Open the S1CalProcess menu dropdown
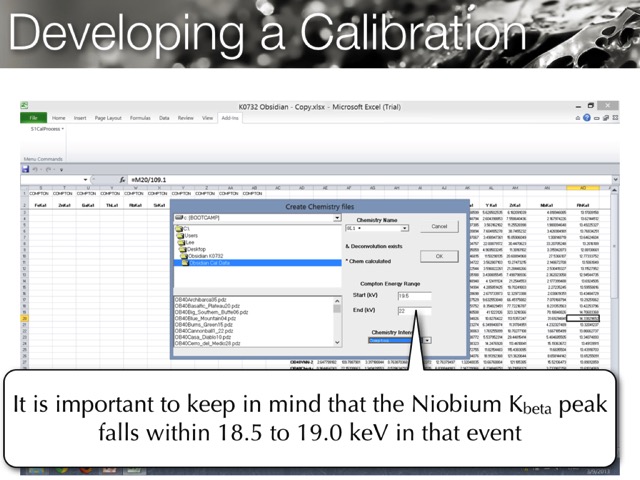Viewport: 640px width, 480px height. [47, 129]
